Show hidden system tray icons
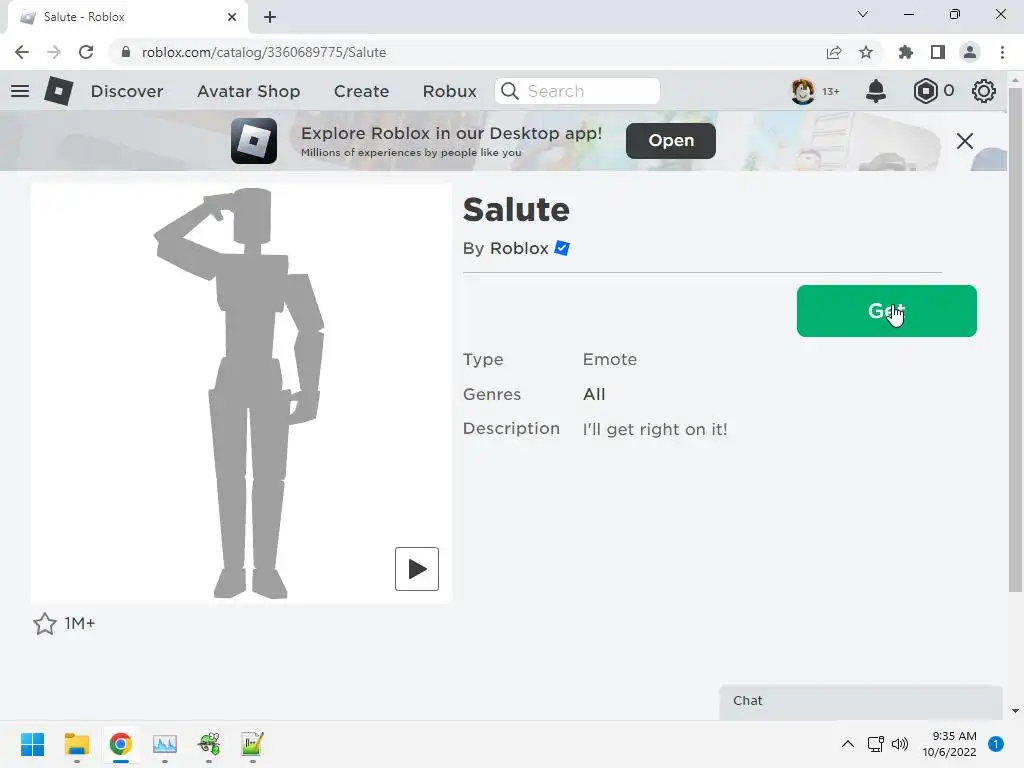The height and width of the screenshot is (768, 1024). (x=848, y=744)
